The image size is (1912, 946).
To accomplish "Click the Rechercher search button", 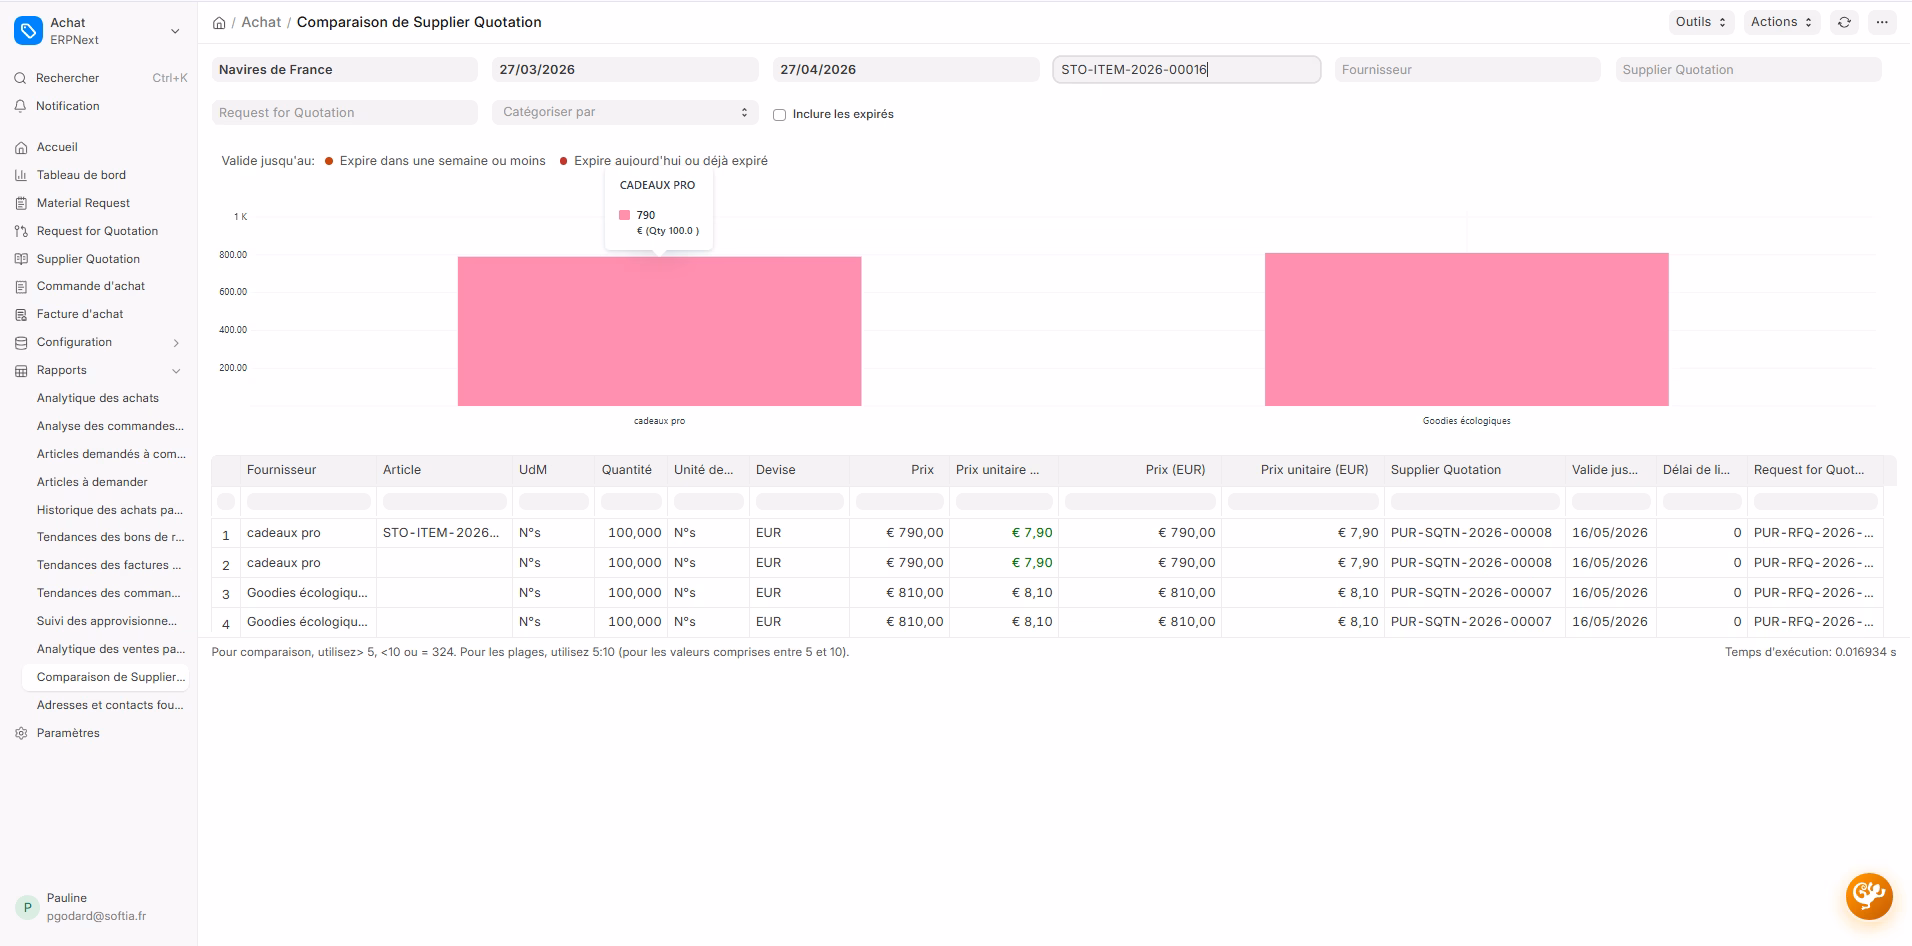I will [100, 78].
